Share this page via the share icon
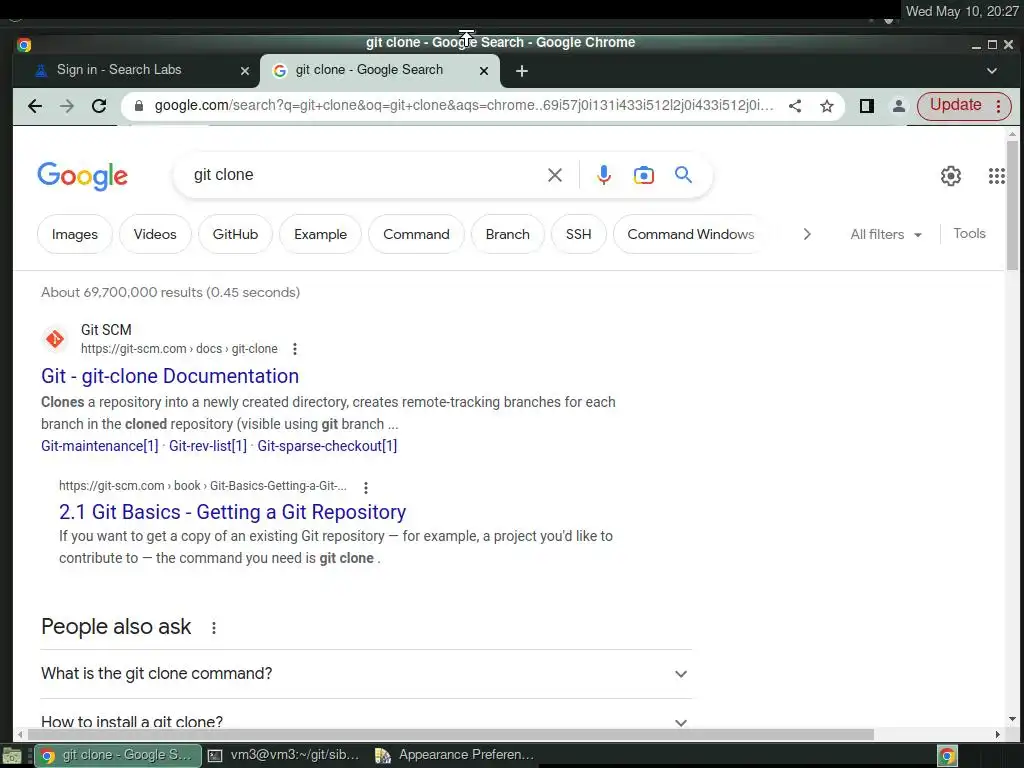This screenshot has height=768, width=1024. pos(795,106)
